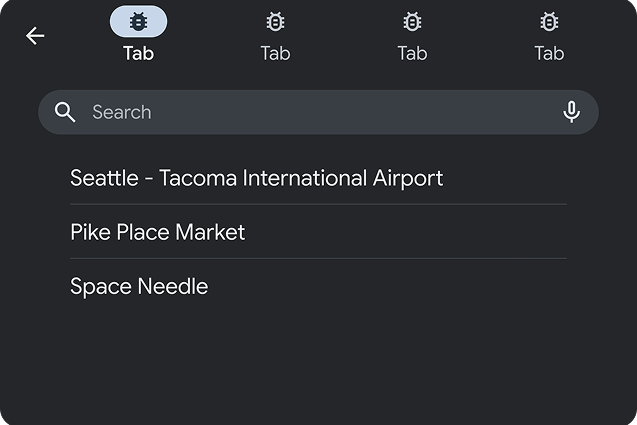The height and width of the screenshot is (425, 637).
Task: Focus the Search text field
Action: (x=320, y=112)
